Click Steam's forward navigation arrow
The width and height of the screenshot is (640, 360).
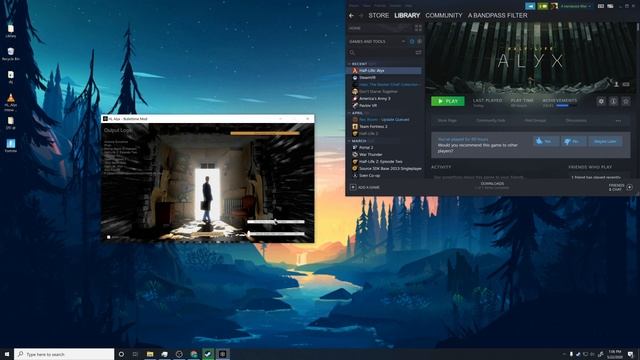tap(361, 16)
